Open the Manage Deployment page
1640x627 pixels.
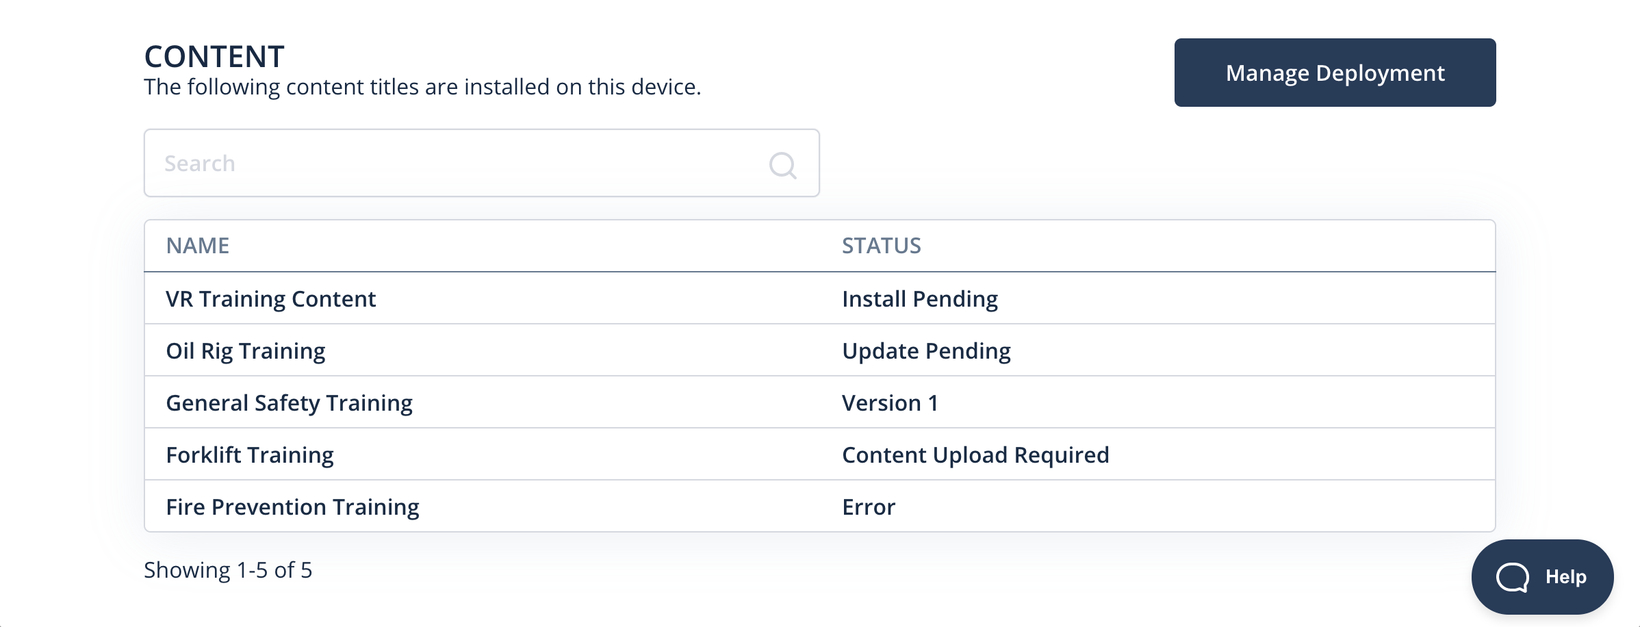(x=1335, y=73)
